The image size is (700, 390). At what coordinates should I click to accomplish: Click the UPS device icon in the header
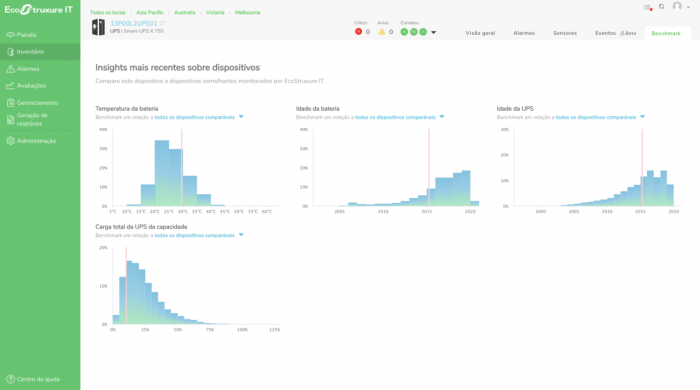pos(98,27)
